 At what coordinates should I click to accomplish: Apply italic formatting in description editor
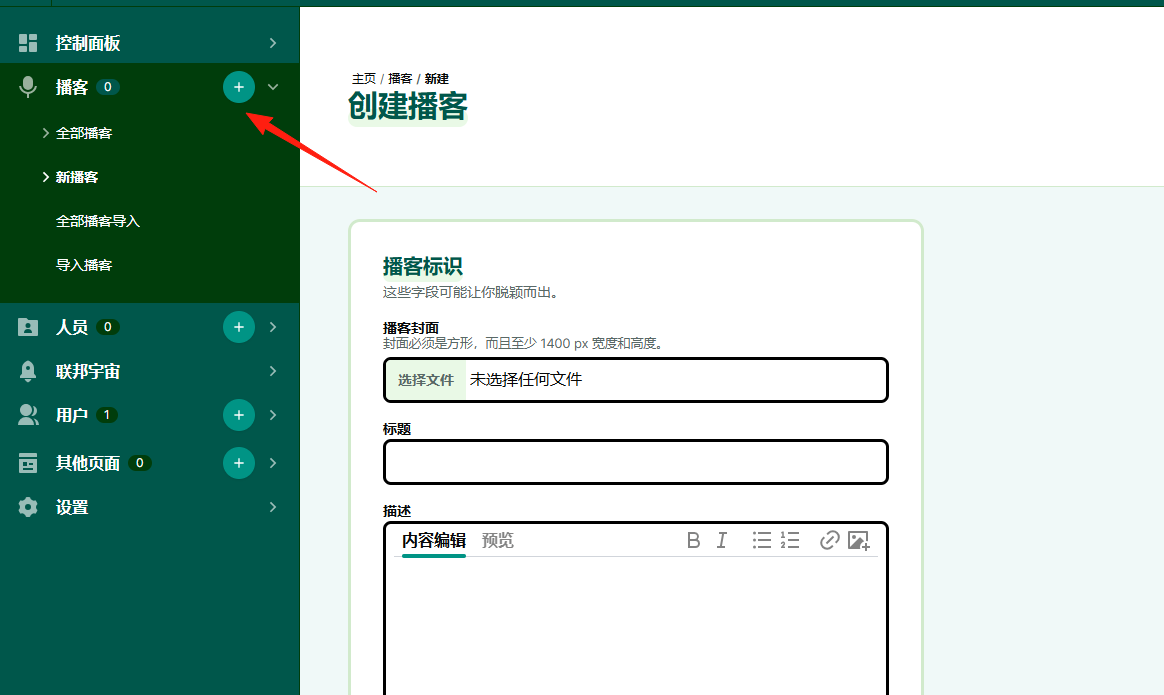point(722,541)
